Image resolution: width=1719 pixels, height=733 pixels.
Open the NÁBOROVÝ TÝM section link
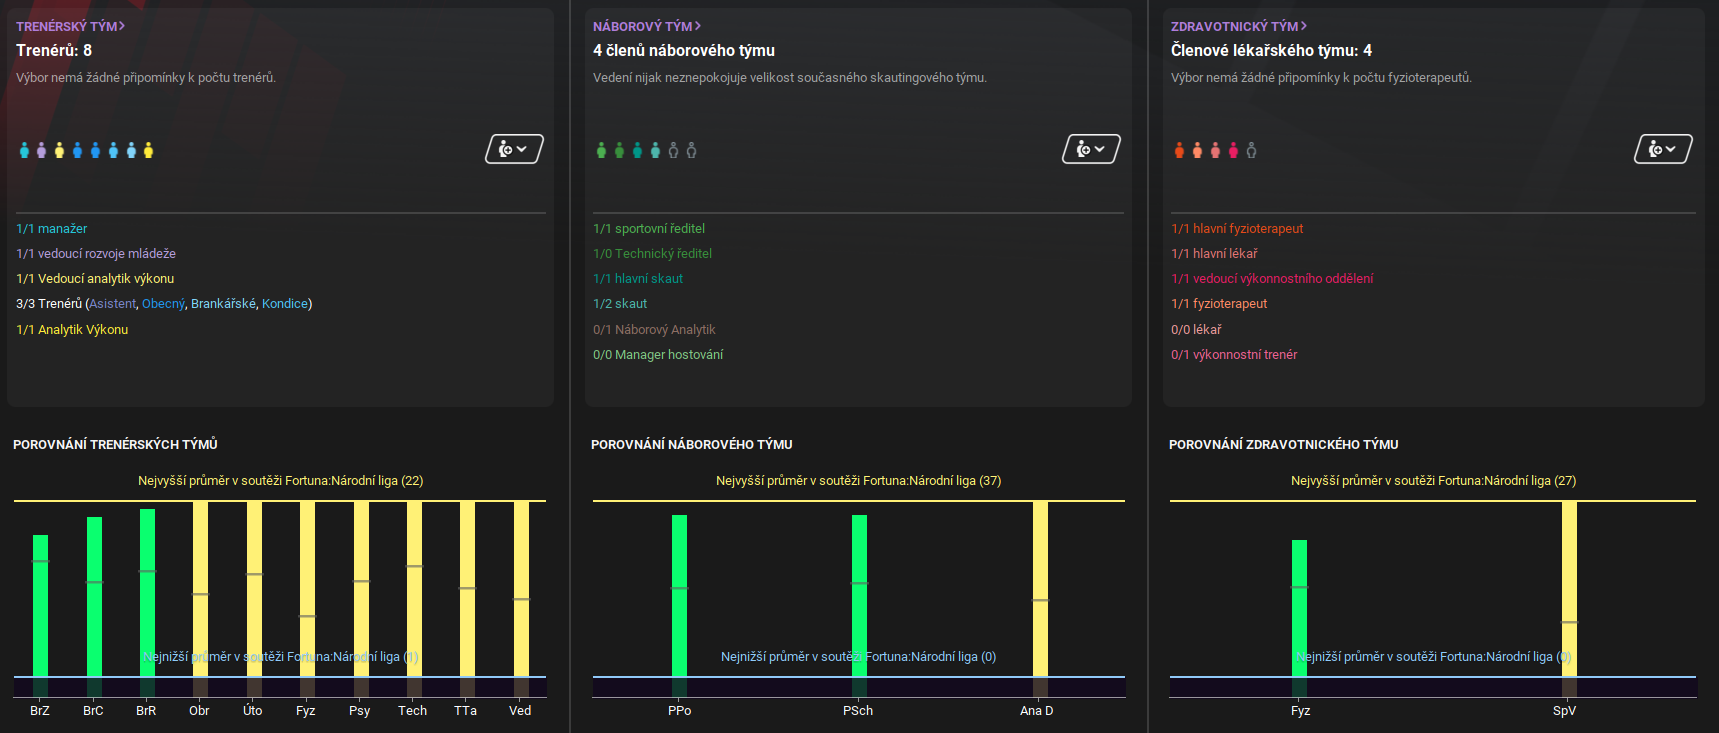click(647, 26)
